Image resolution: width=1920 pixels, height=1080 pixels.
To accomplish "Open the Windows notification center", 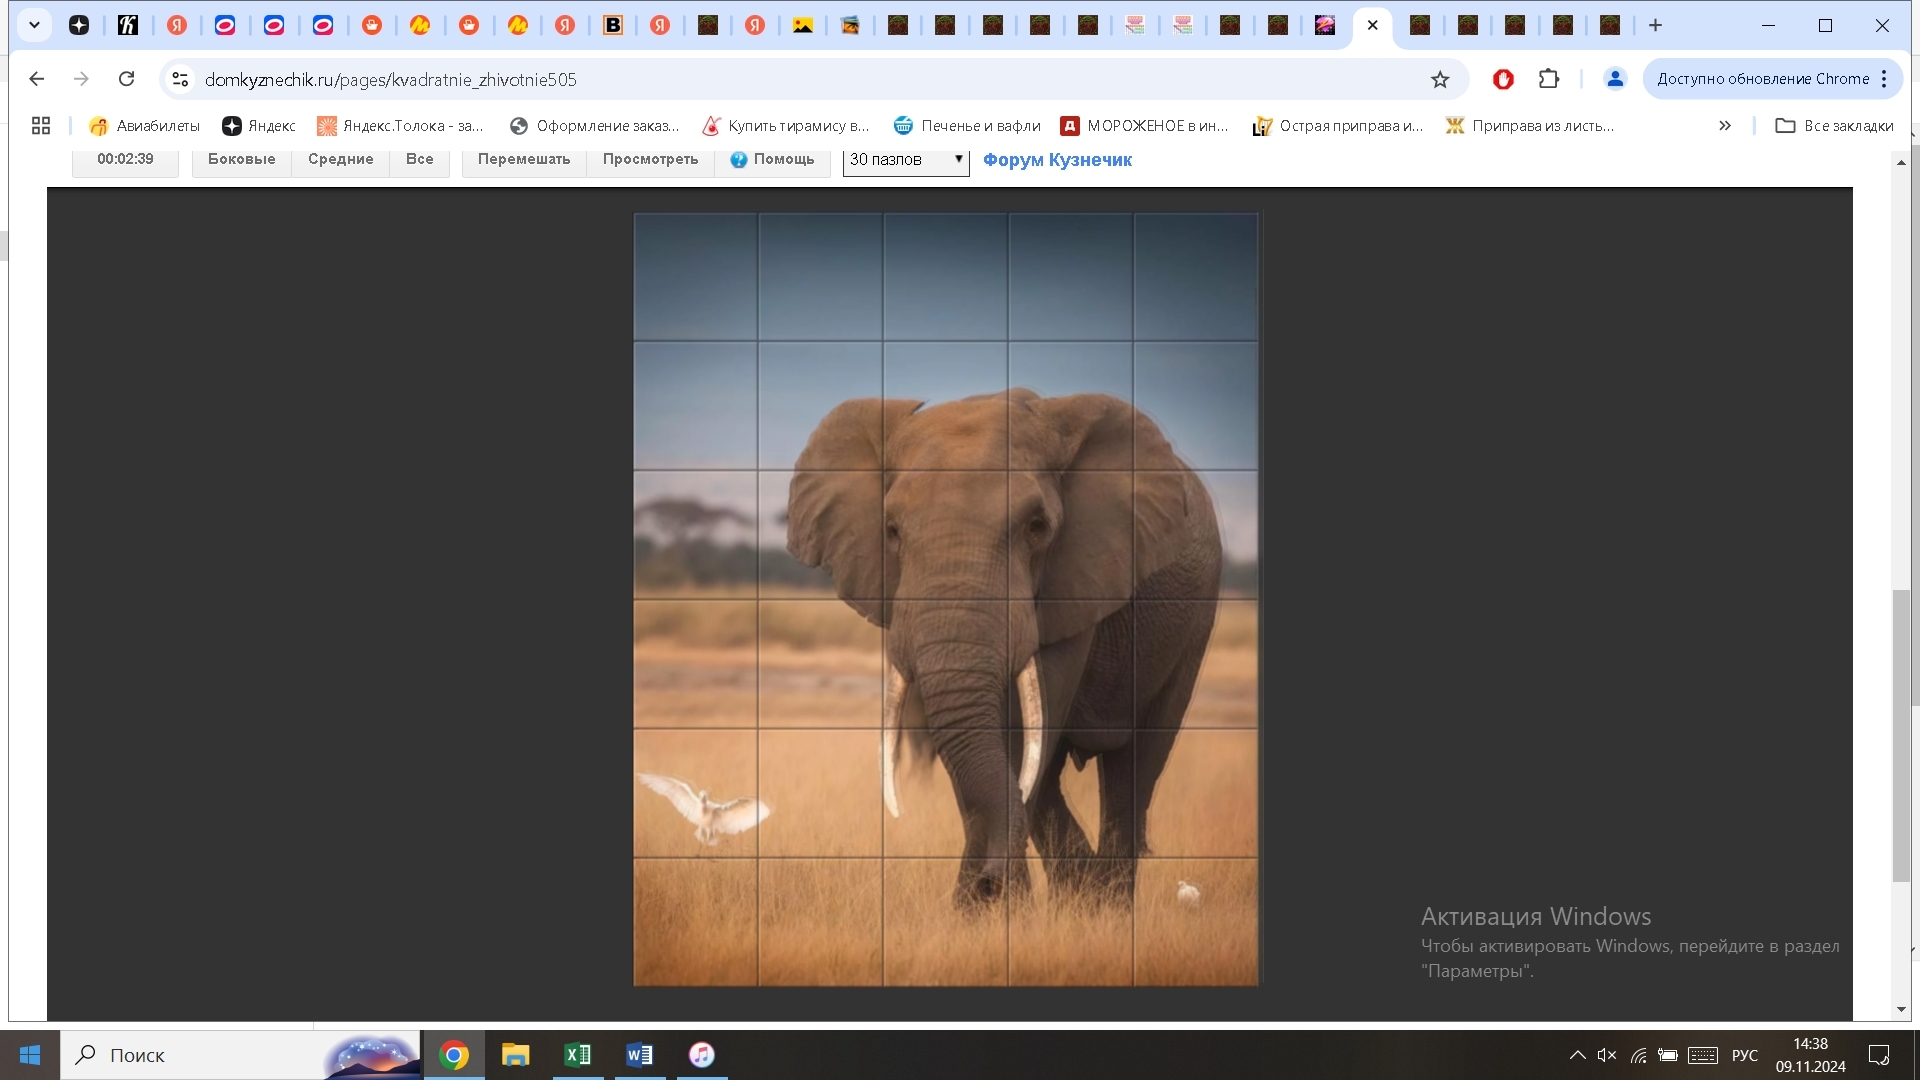I will pos(1879,1055).
